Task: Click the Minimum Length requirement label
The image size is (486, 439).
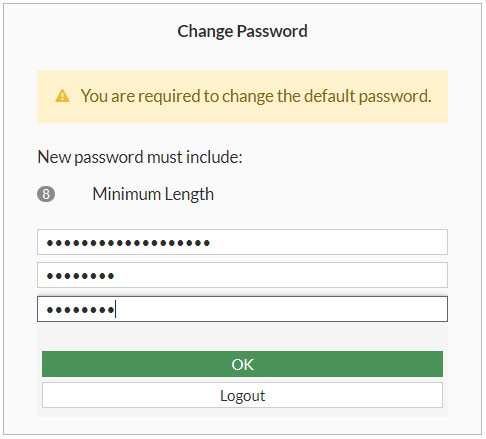Action: tap(153, 194)
